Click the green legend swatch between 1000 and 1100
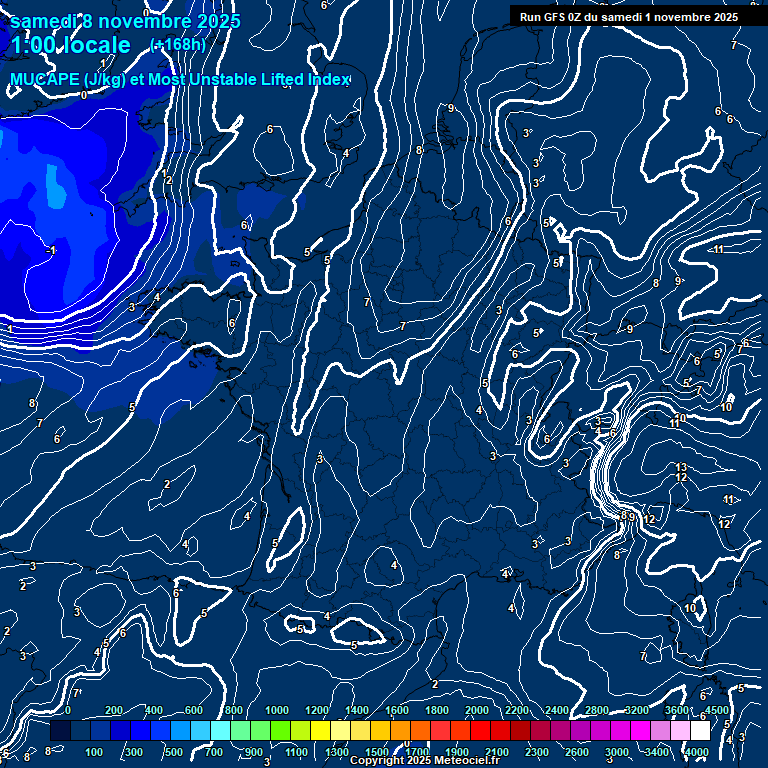768x768 pixels. point(280,730)
